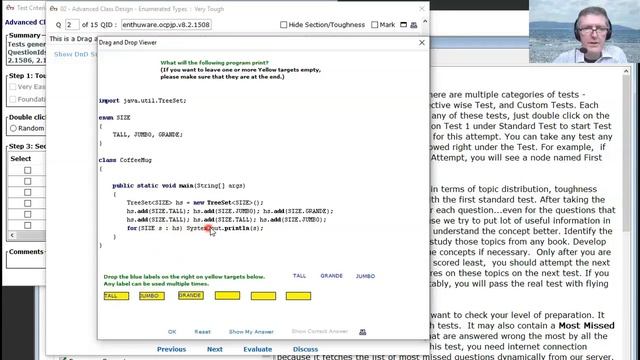Go to Next question
The width and height of the screenshot is (640, 360).
[x=215, y=349]
